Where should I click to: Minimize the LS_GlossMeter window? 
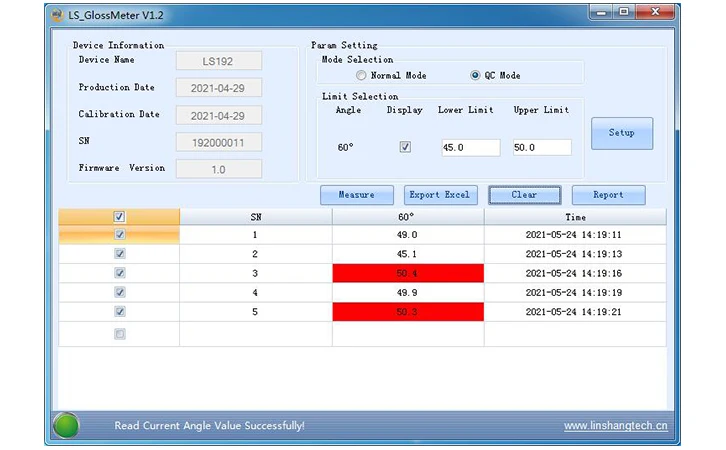[x=601, y=12]
